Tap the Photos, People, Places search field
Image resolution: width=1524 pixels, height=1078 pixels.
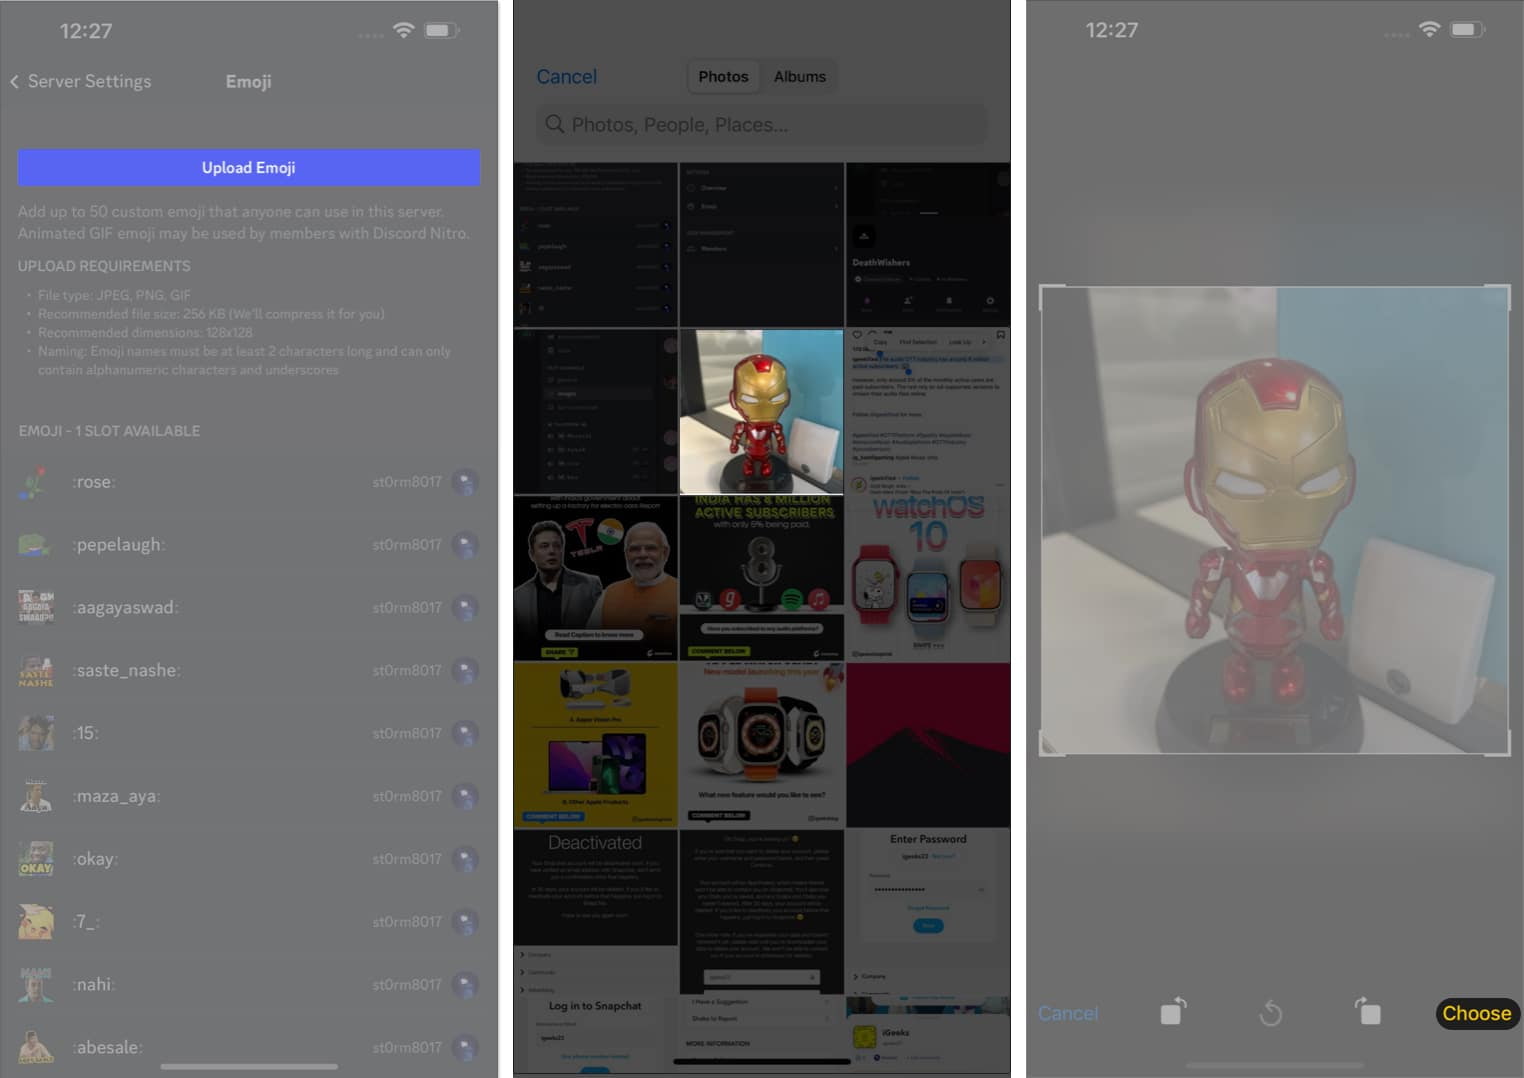pos(761,125)
